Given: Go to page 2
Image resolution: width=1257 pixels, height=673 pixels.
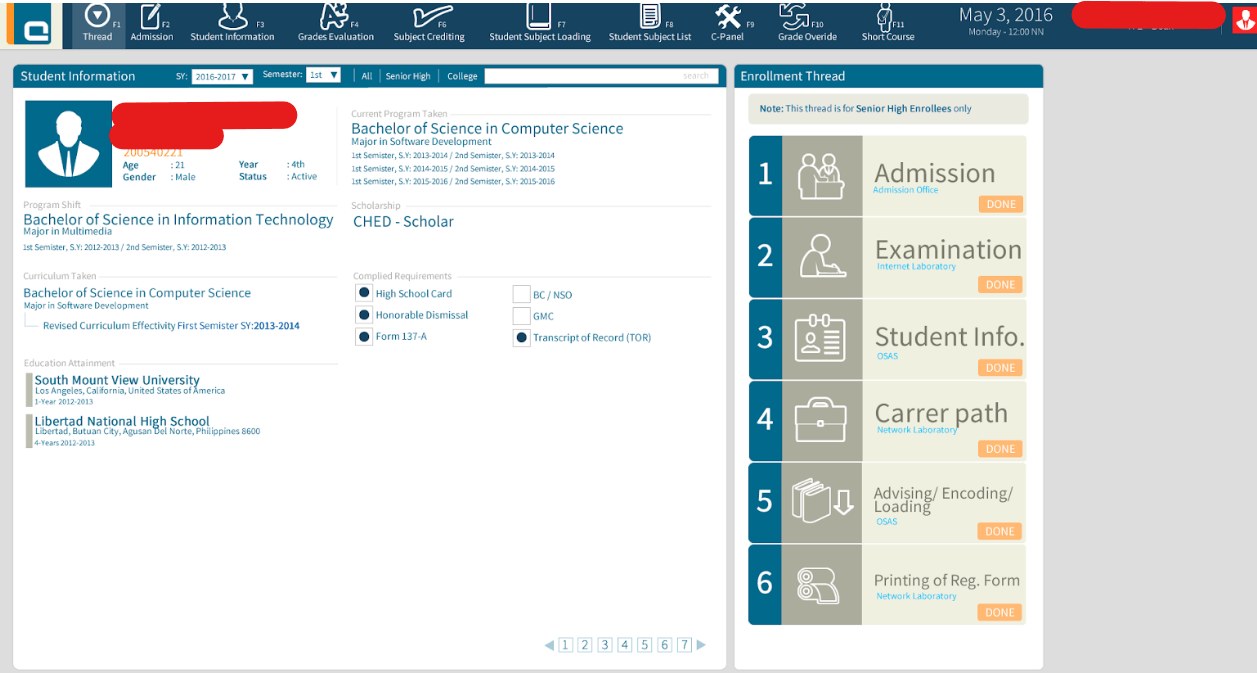Looking at the screenshot, I should (585, 645).
